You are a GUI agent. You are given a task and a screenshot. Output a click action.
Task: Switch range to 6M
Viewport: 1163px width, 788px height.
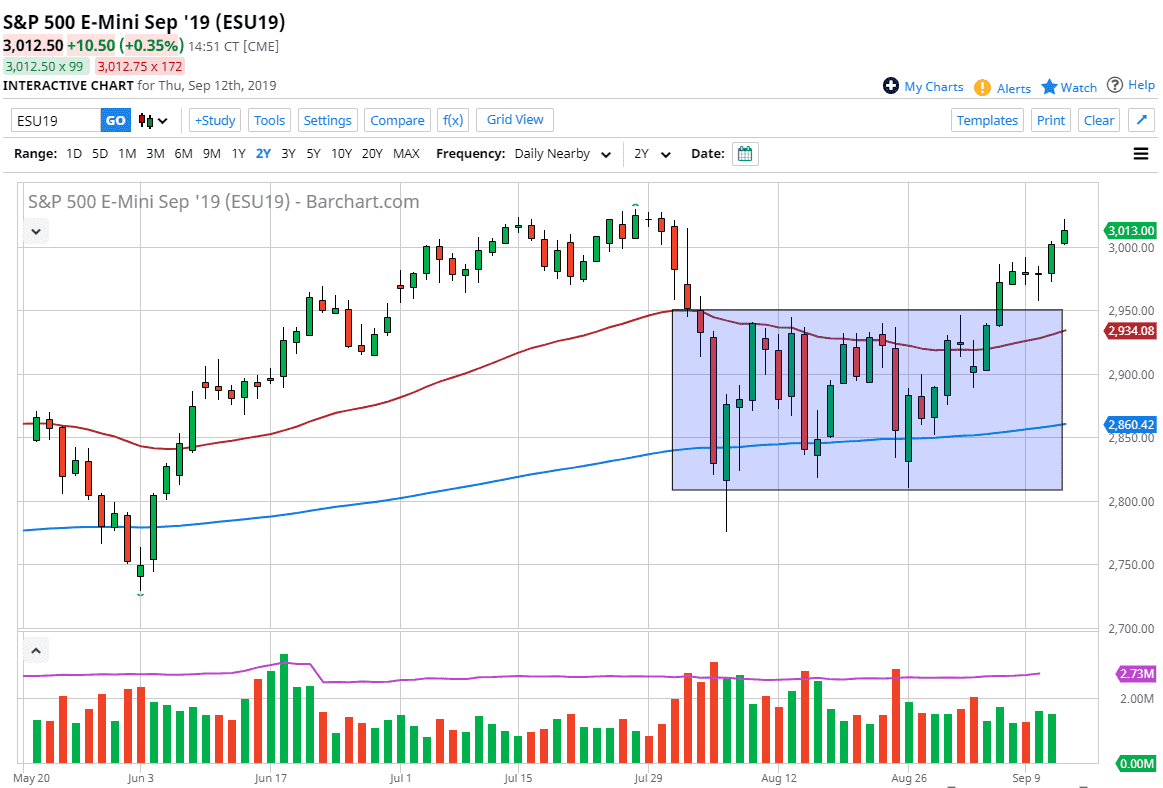coord(183,154)
